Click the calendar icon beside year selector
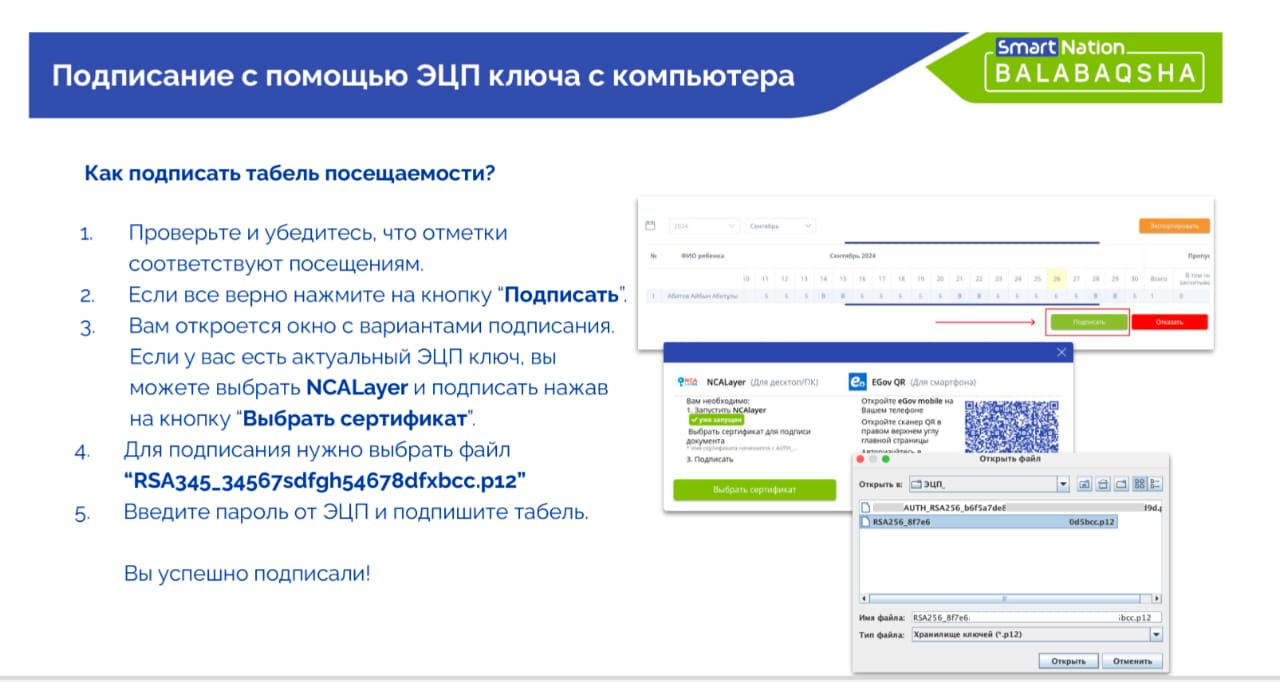Image resolution: width=1280 pixels, height=682 pixels. click(649, 226)
